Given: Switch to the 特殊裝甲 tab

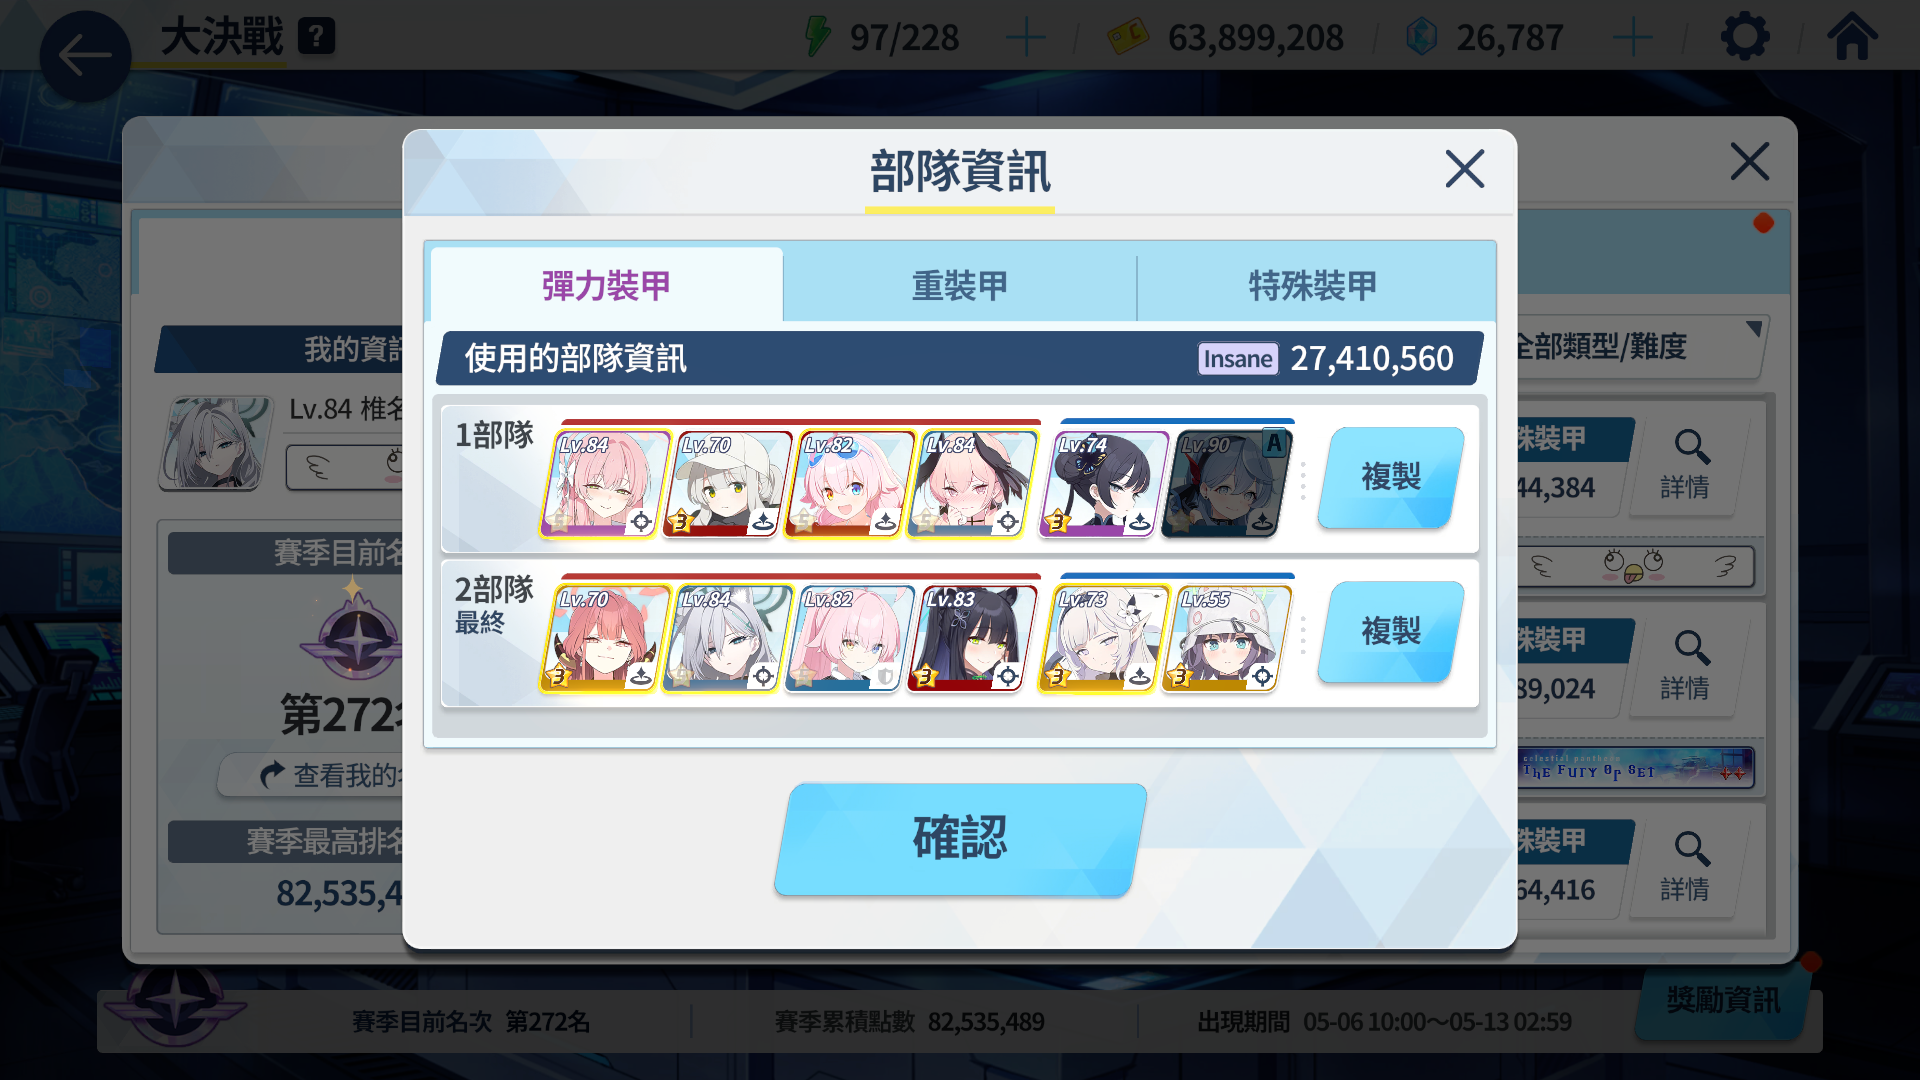Looking at the screenshot, I should 1313,286.
